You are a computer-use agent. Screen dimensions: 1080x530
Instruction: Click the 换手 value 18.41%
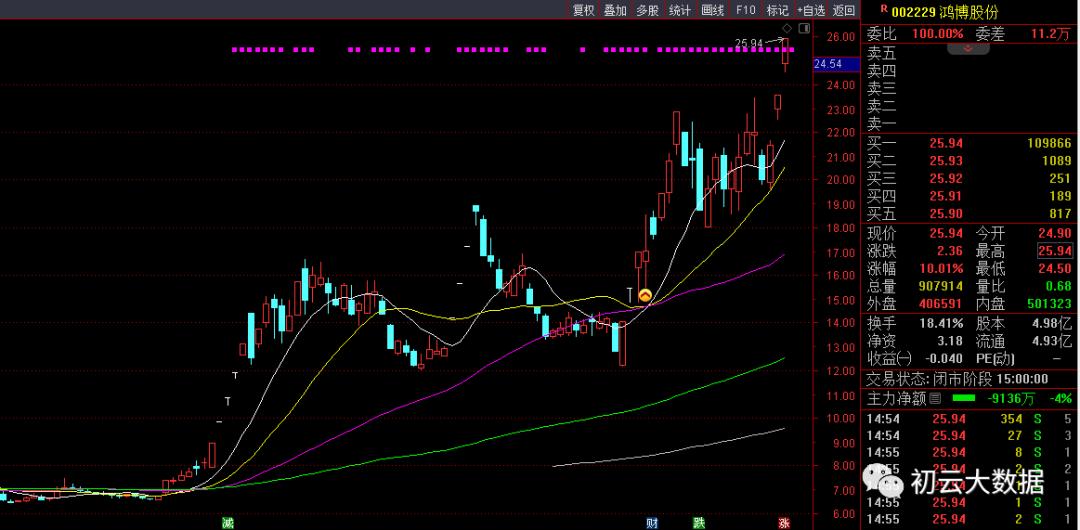(x=941, y=323)
